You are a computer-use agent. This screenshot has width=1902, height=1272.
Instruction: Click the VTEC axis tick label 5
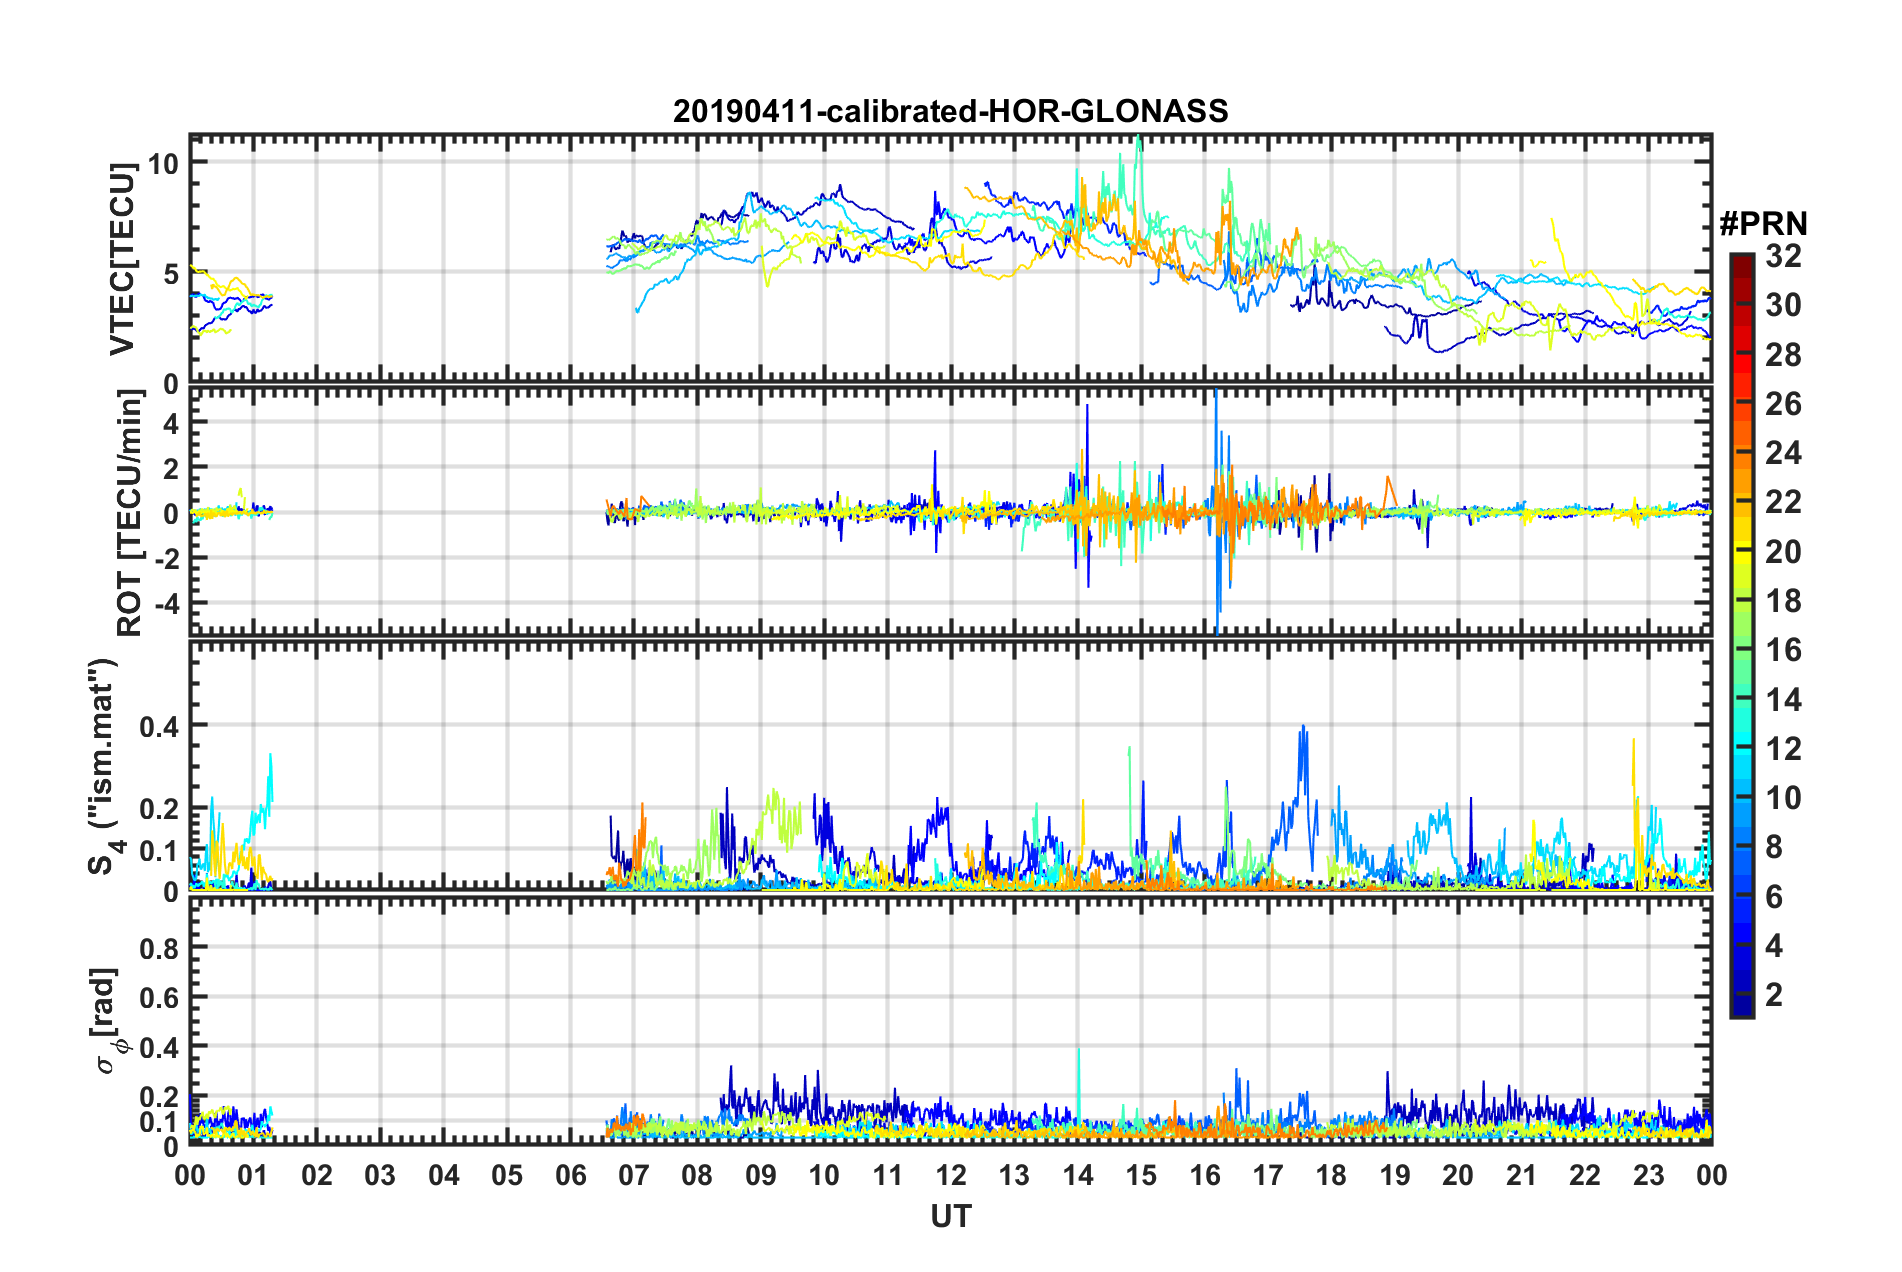coord(170,274)
